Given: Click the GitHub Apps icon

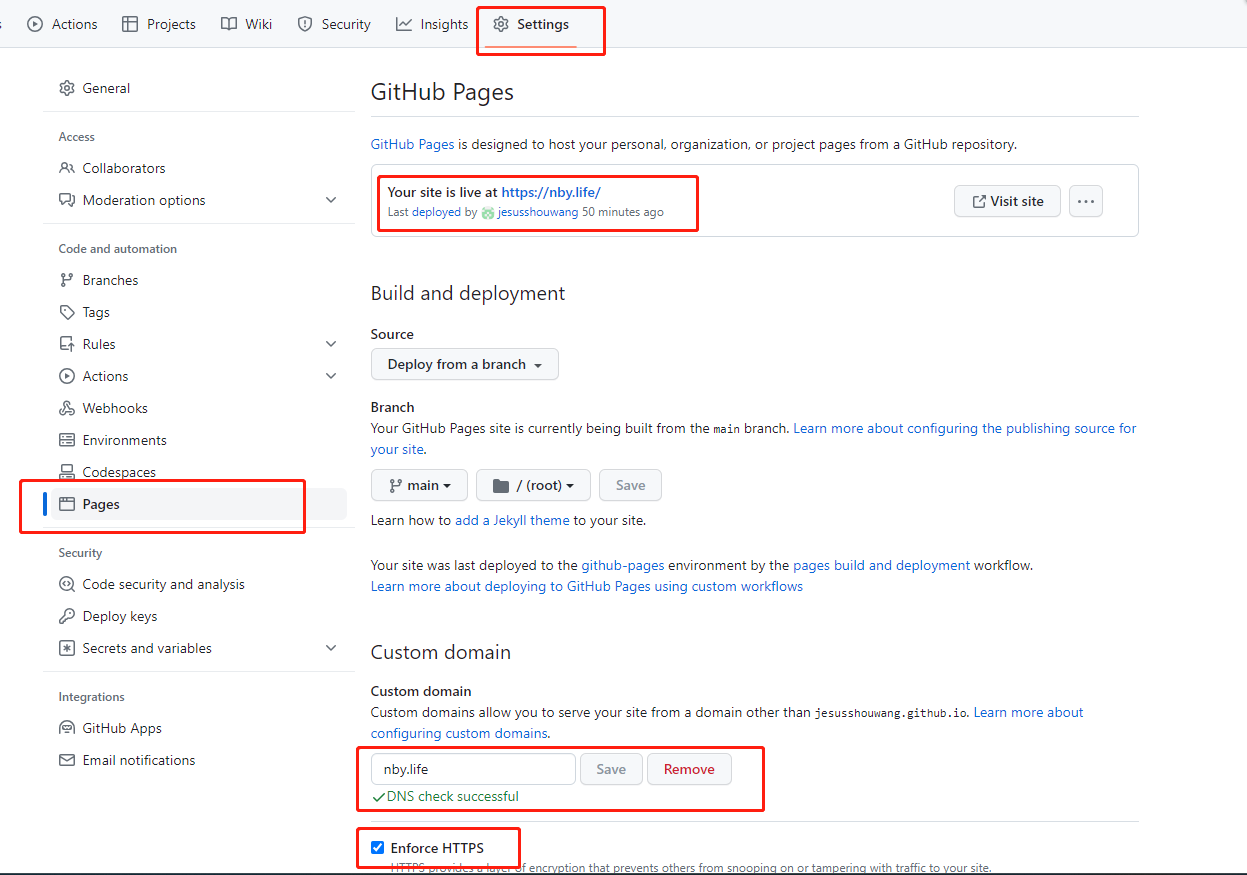Looking at the screenshot, I should pos(67,728).
